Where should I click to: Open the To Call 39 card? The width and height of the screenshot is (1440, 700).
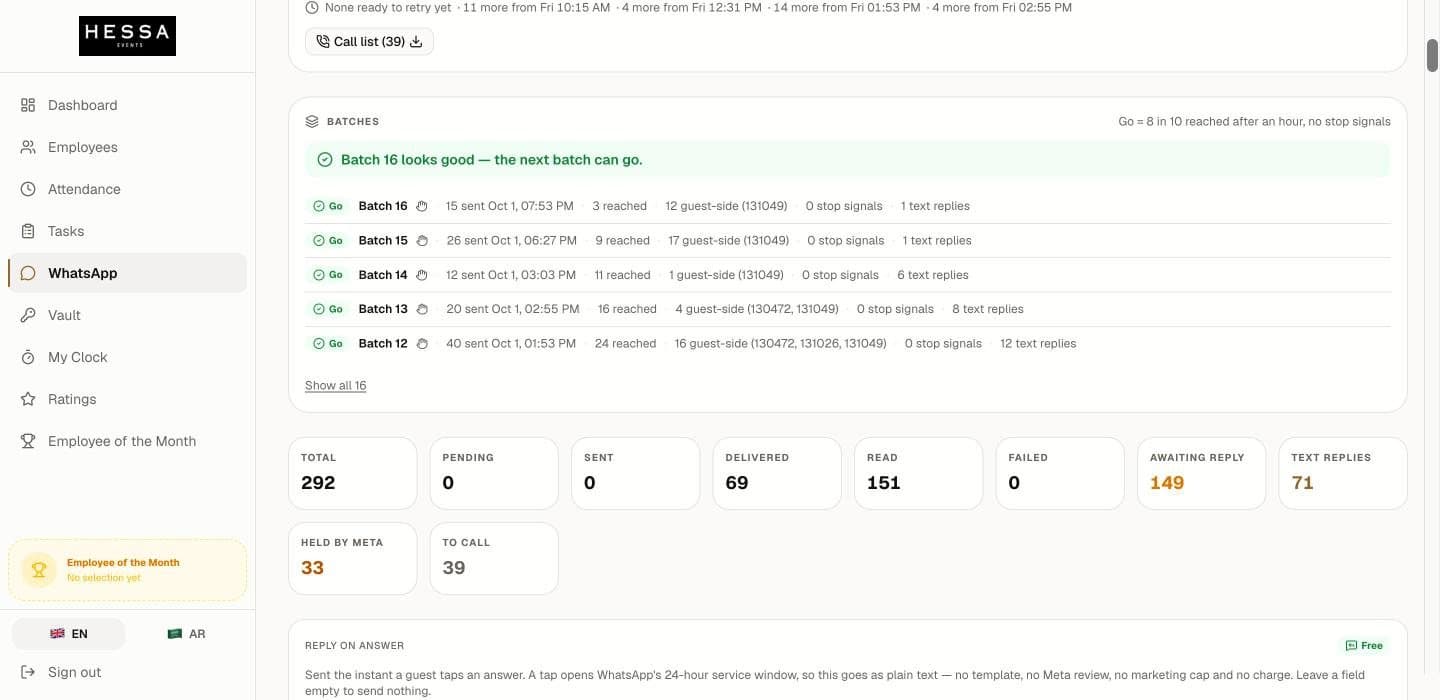point(494,558)
